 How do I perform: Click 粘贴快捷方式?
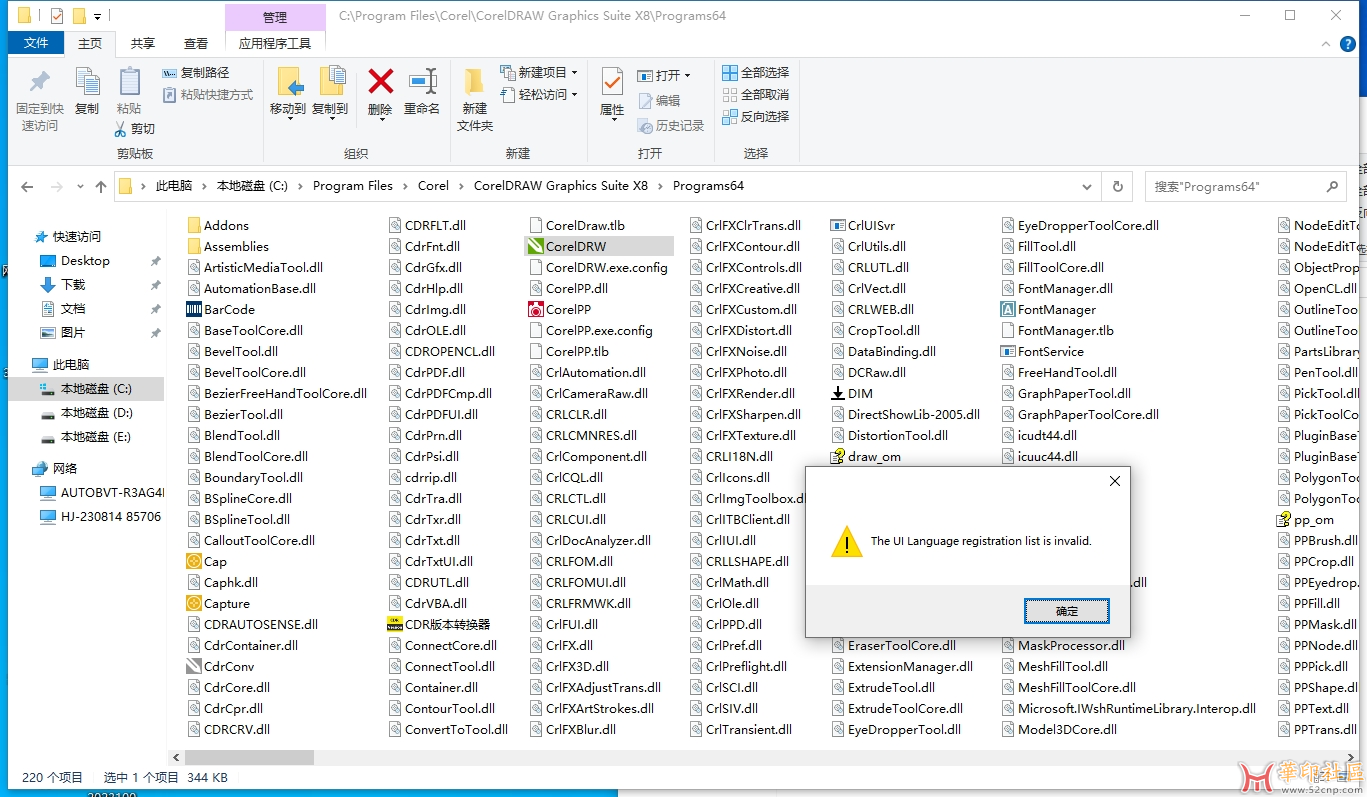coord(208,95)
